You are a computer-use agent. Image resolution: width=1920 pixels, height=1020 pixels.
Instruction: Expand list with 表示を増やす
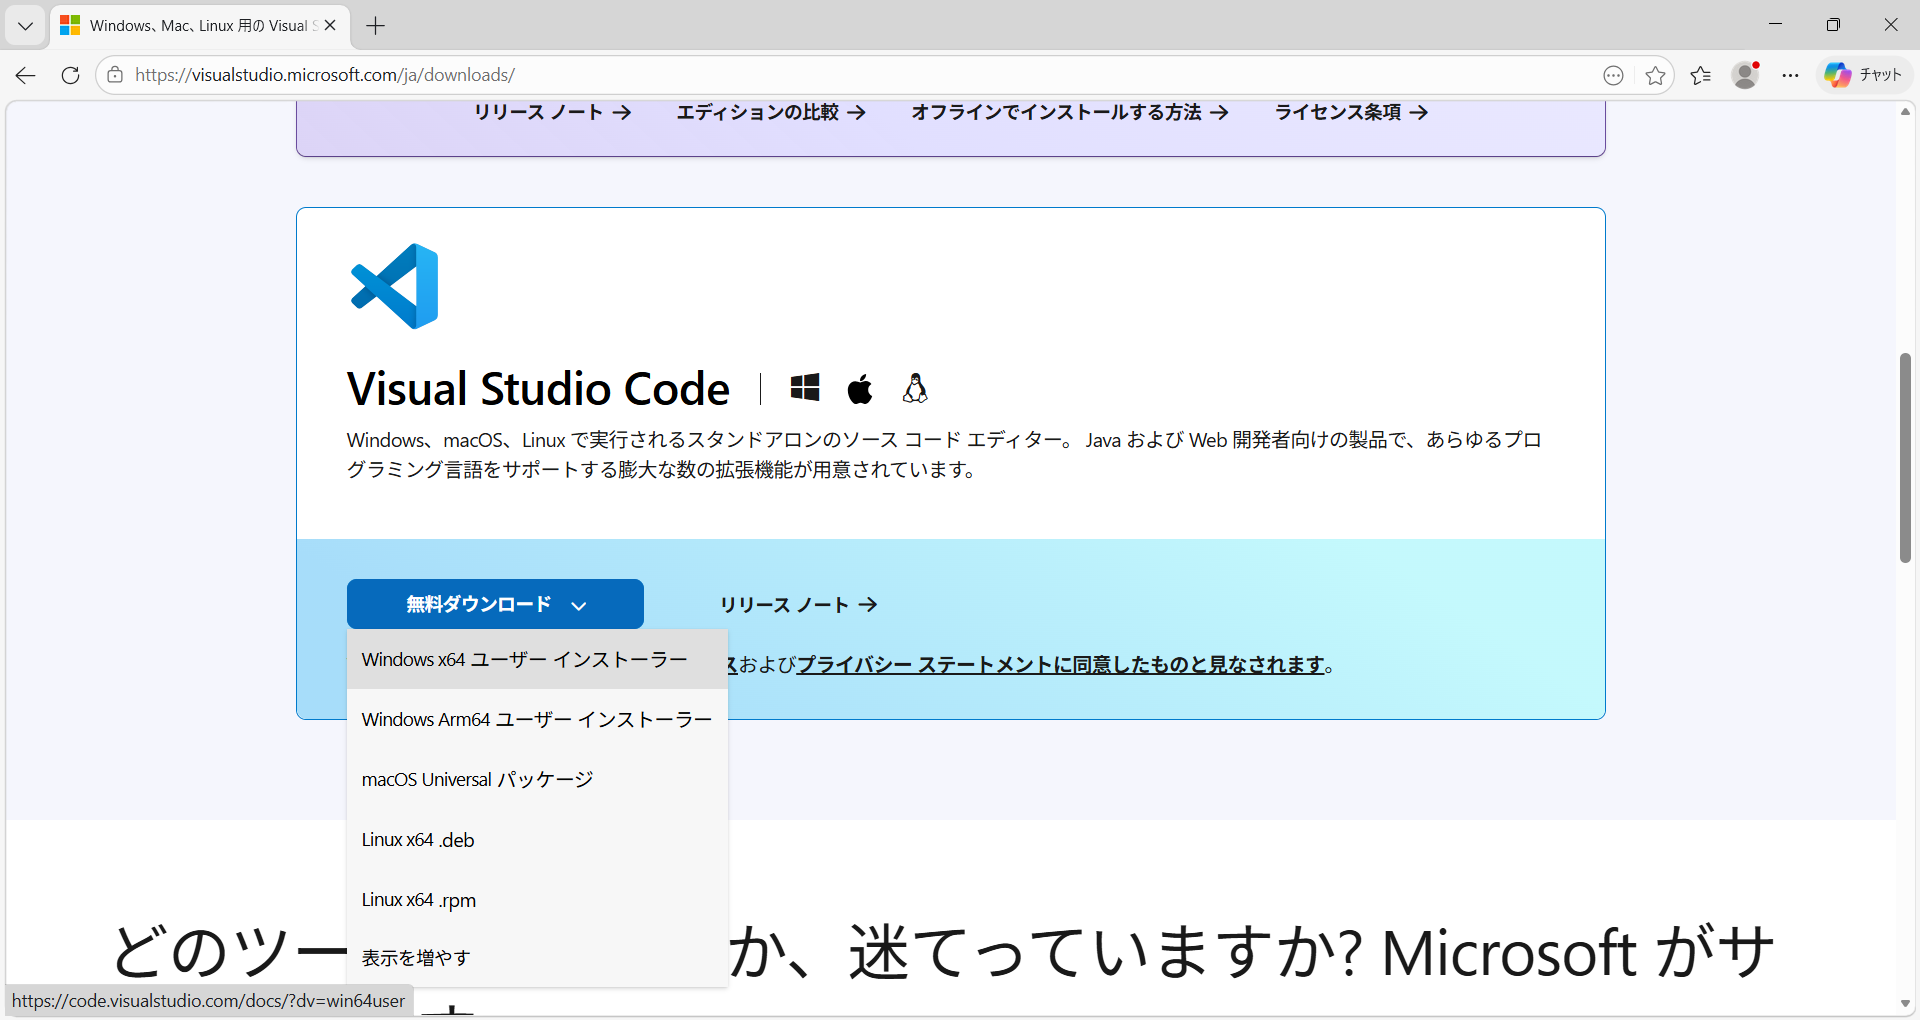coord(416,958)
